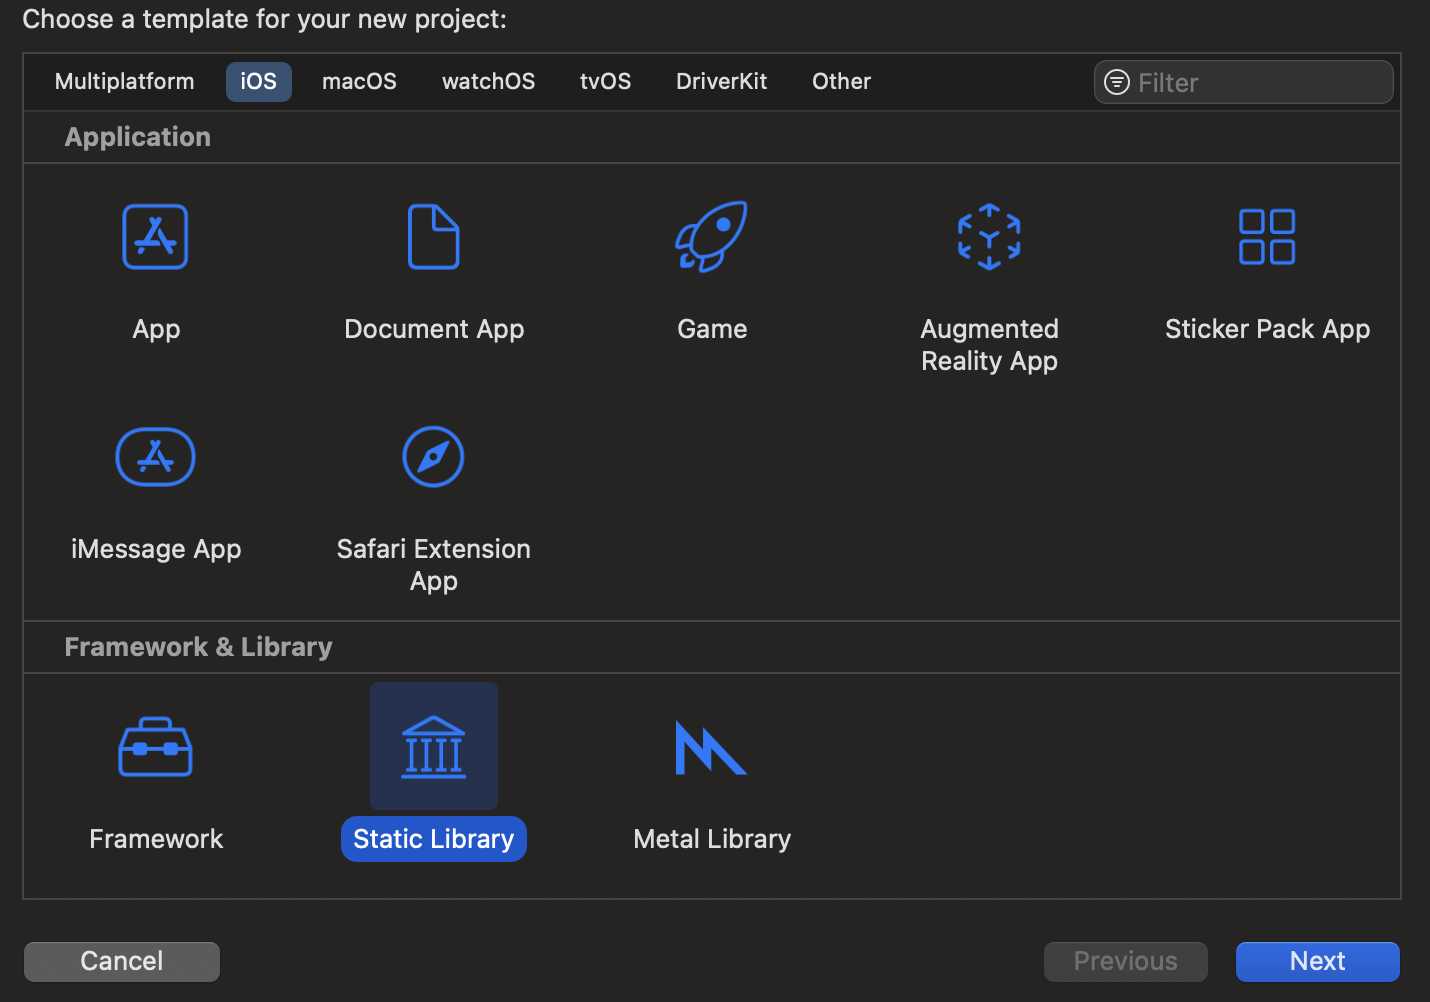Choose the Metal Library icon
This screenshot has height=1002, width=1430.
pos(711,747)
